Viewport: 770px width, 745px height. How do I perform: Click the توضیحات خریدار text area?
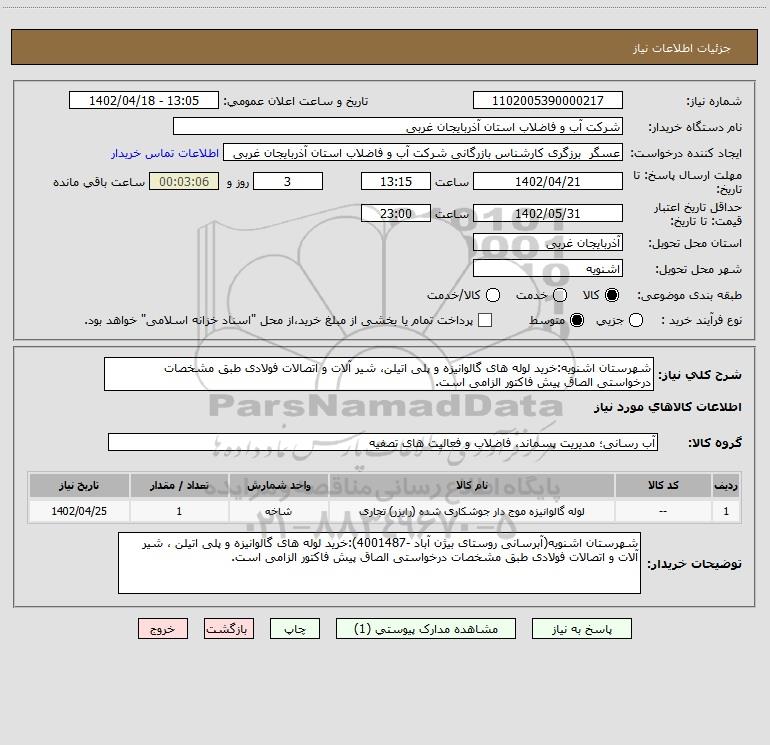coord(379,563)
